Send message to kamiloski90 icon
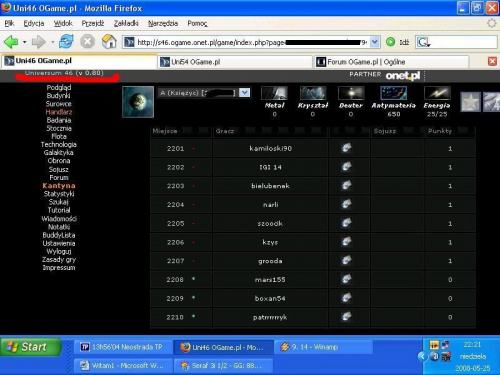This screenshot has width=500, height=375. (x=347, y=148)
